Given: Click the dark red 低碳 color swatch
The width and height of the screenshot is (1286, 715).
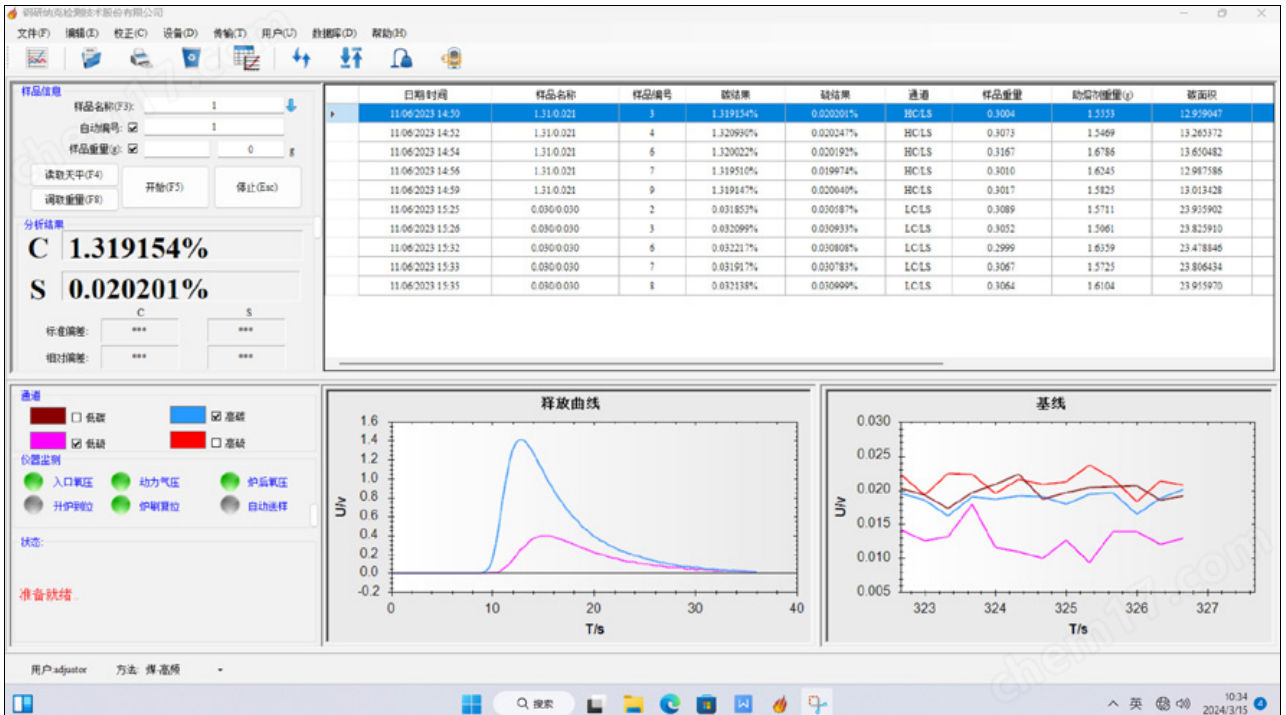Looking at the screenshot, I should [x=47, y=416].
